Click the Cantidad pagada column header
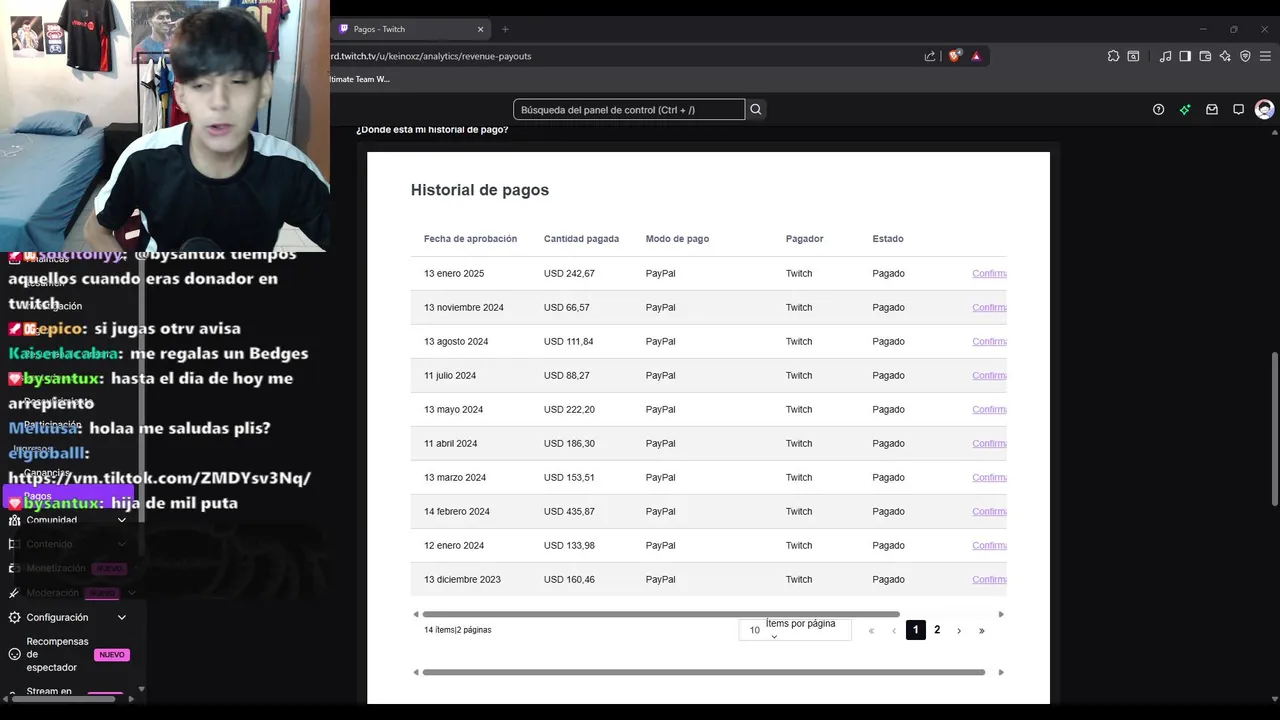The image size is (1280, 720). pos(581,239)
